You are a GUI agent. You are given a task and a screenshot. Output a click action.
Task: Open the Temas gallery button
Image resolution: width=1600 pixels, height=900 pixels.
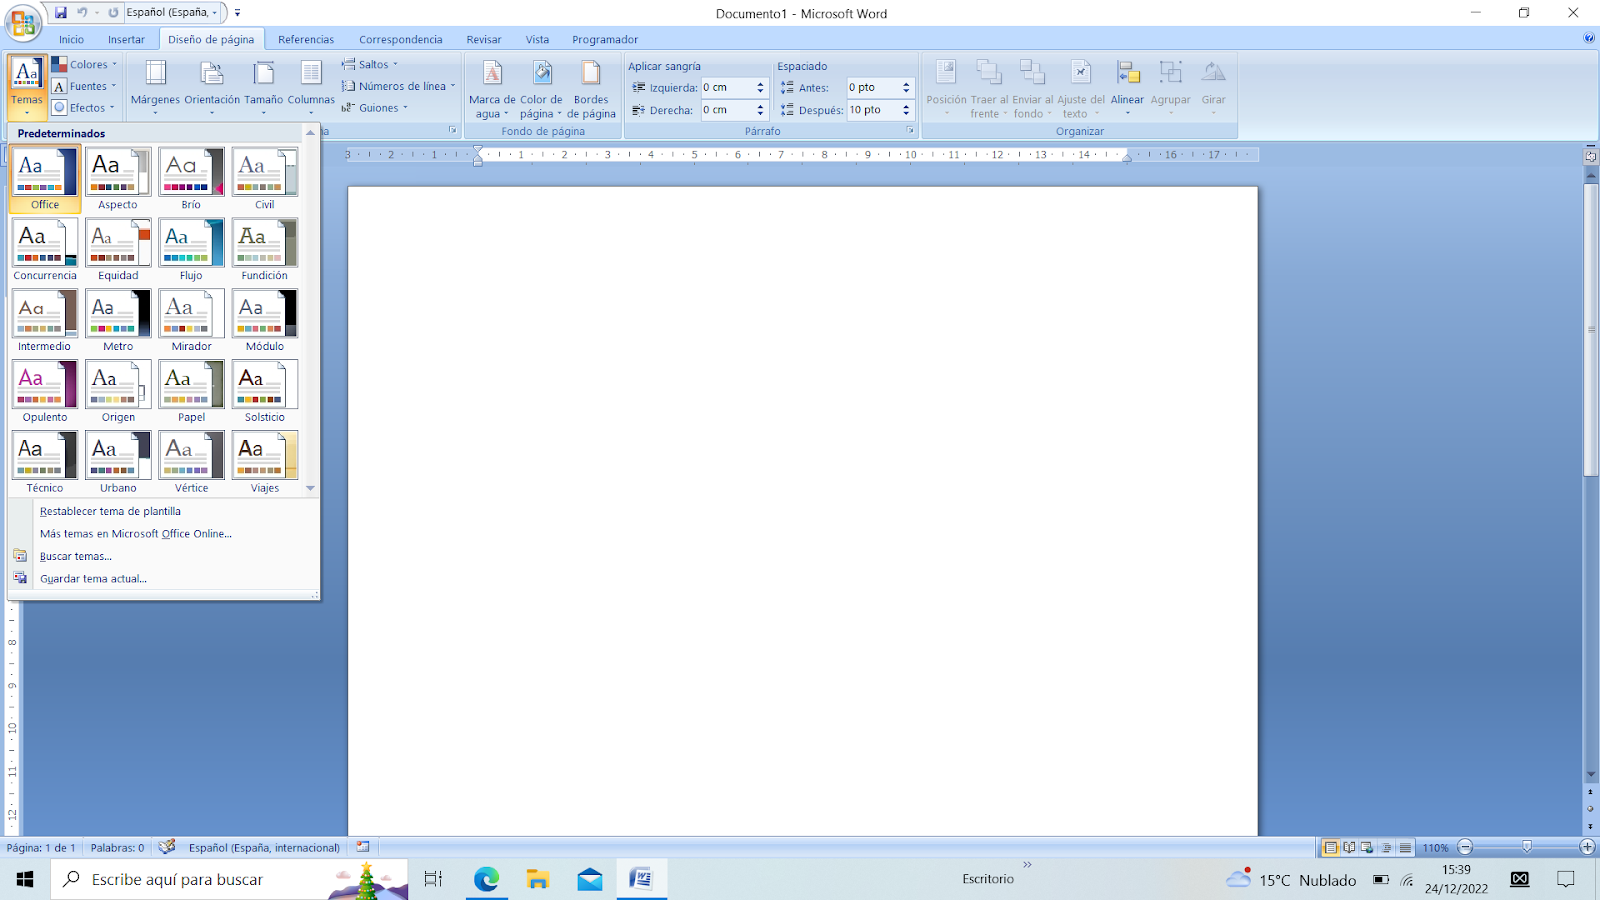click(x=27, y=87)
